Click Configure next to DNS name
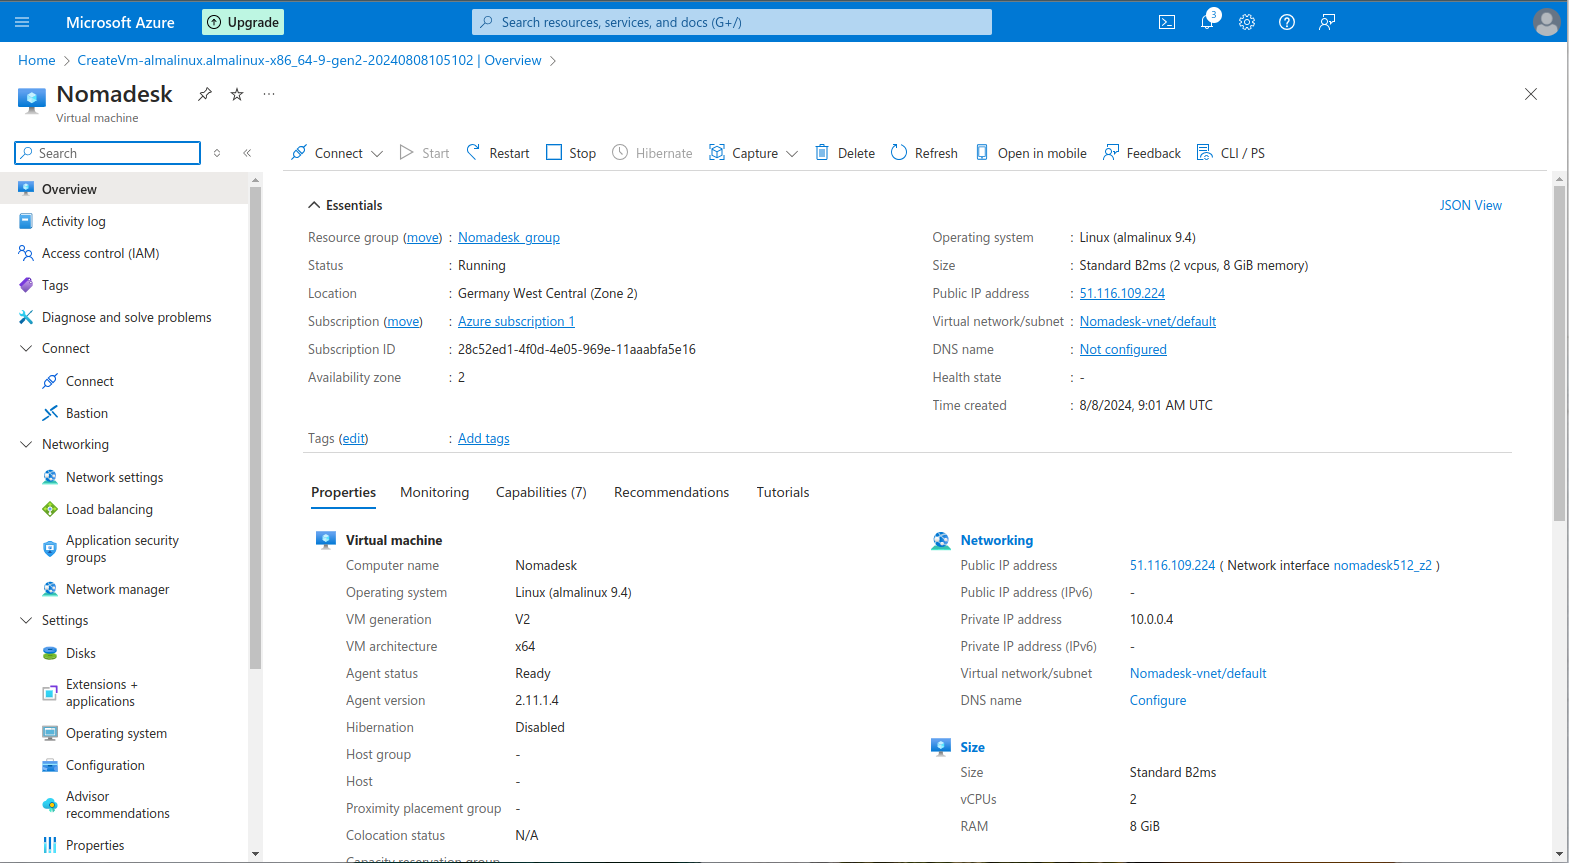 click(x=1158, y=700)
